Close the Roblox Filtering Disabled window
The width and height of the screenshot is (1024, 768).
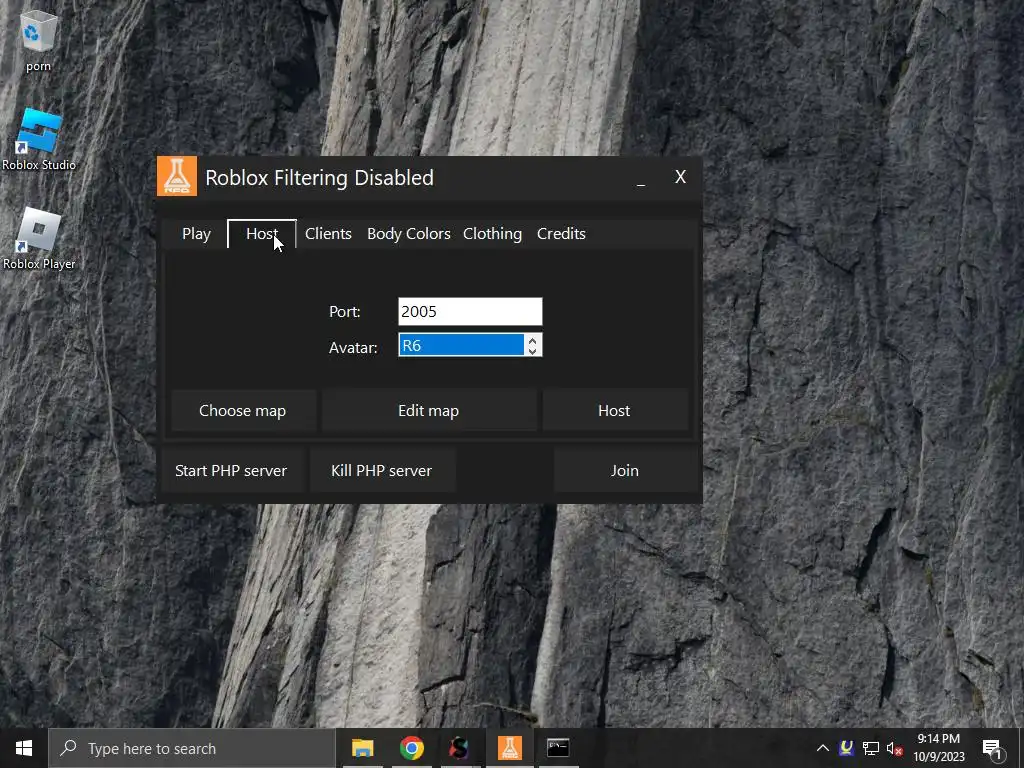tap(680, 177)
